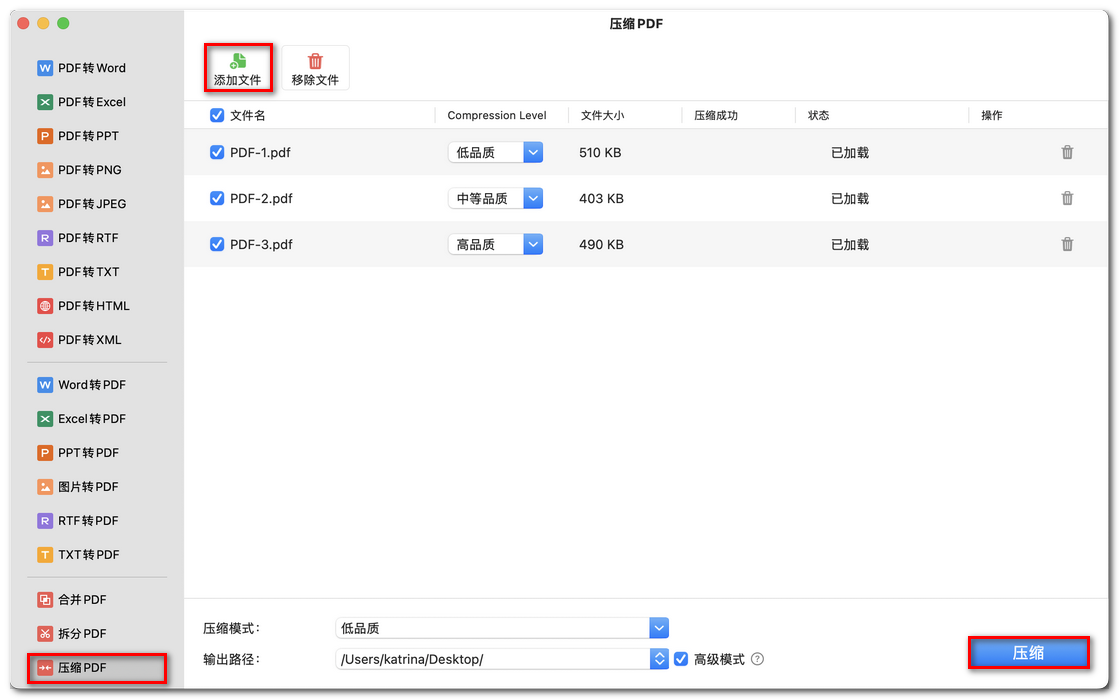Image resolution: width=1120 pixels, height=700 pixels.
Task: Click the output path stepper arrows
Action: (658, 658)
